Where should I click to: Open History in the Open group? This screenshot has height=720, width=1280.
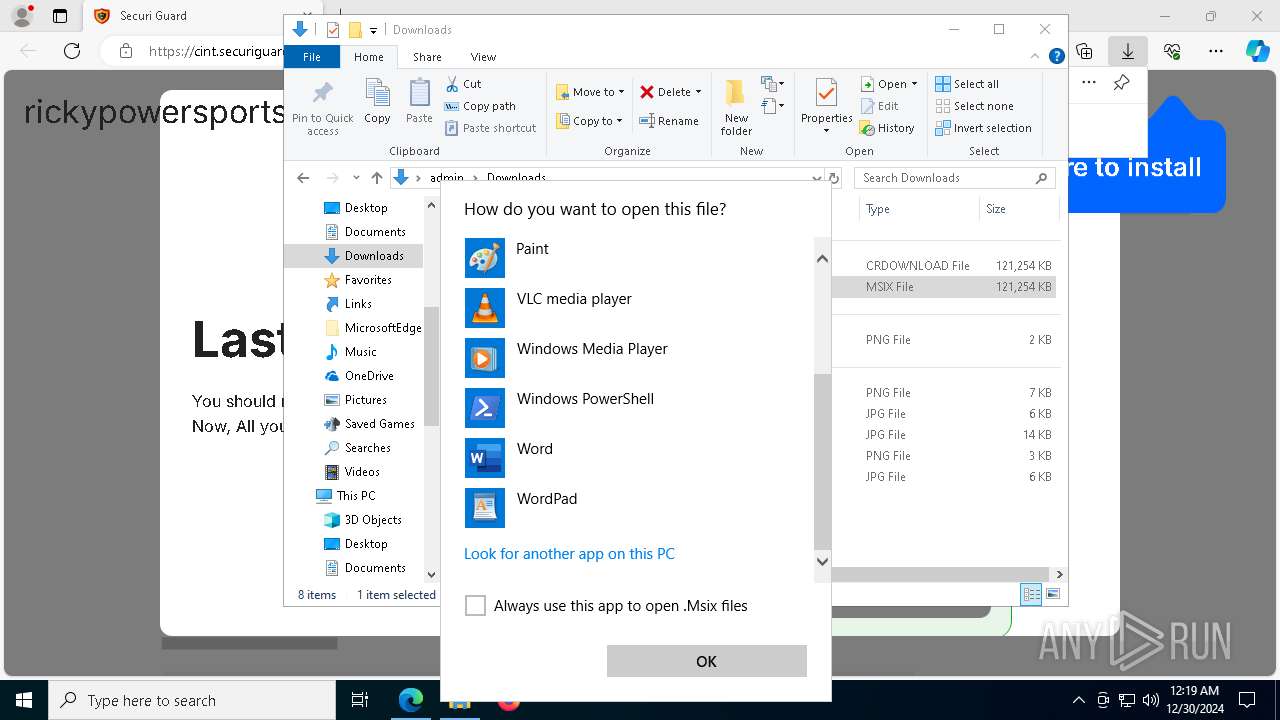[x=887, y=128]
